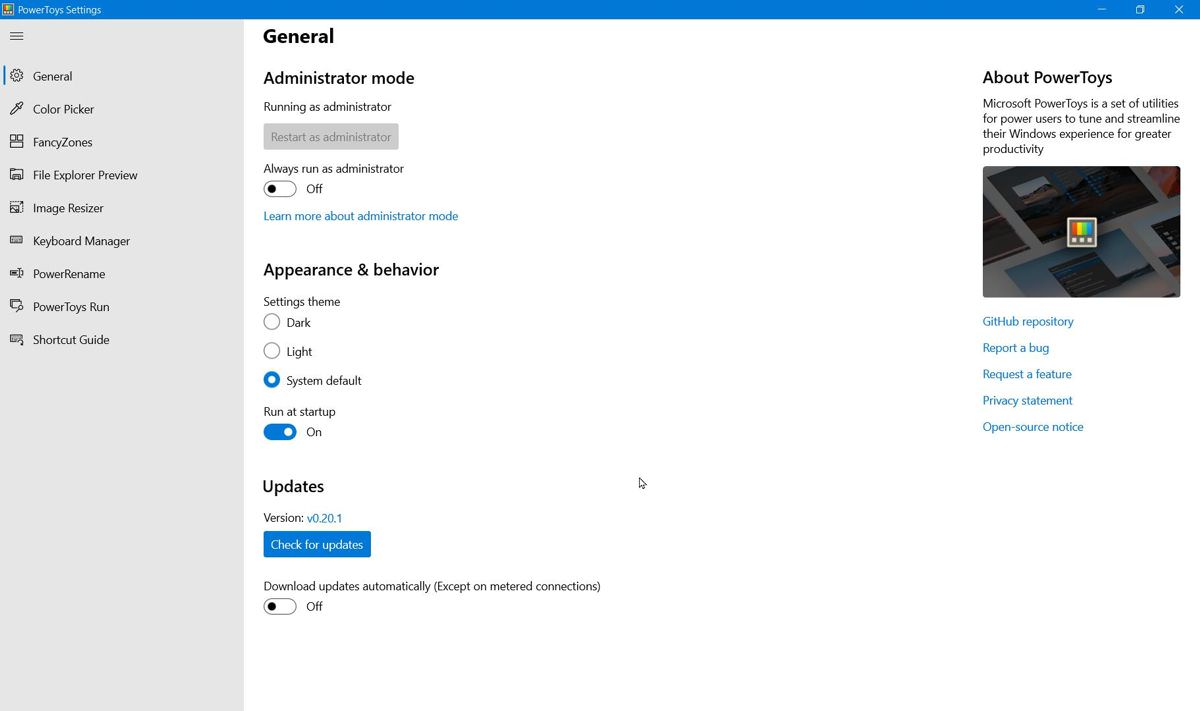This screenshot has height=711, width=1200.
Task: Open File Explorer Preview settings label
Action: point(85,175)
